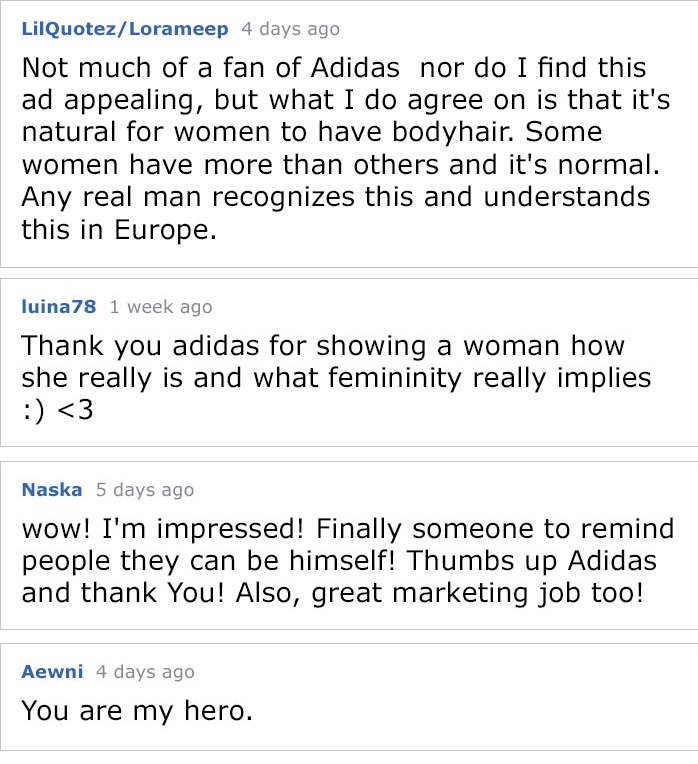Click the "4 days ago" timestamp by Aewni
The width and height of the screenshot is (698, 764).
click(x=145, y=671)
